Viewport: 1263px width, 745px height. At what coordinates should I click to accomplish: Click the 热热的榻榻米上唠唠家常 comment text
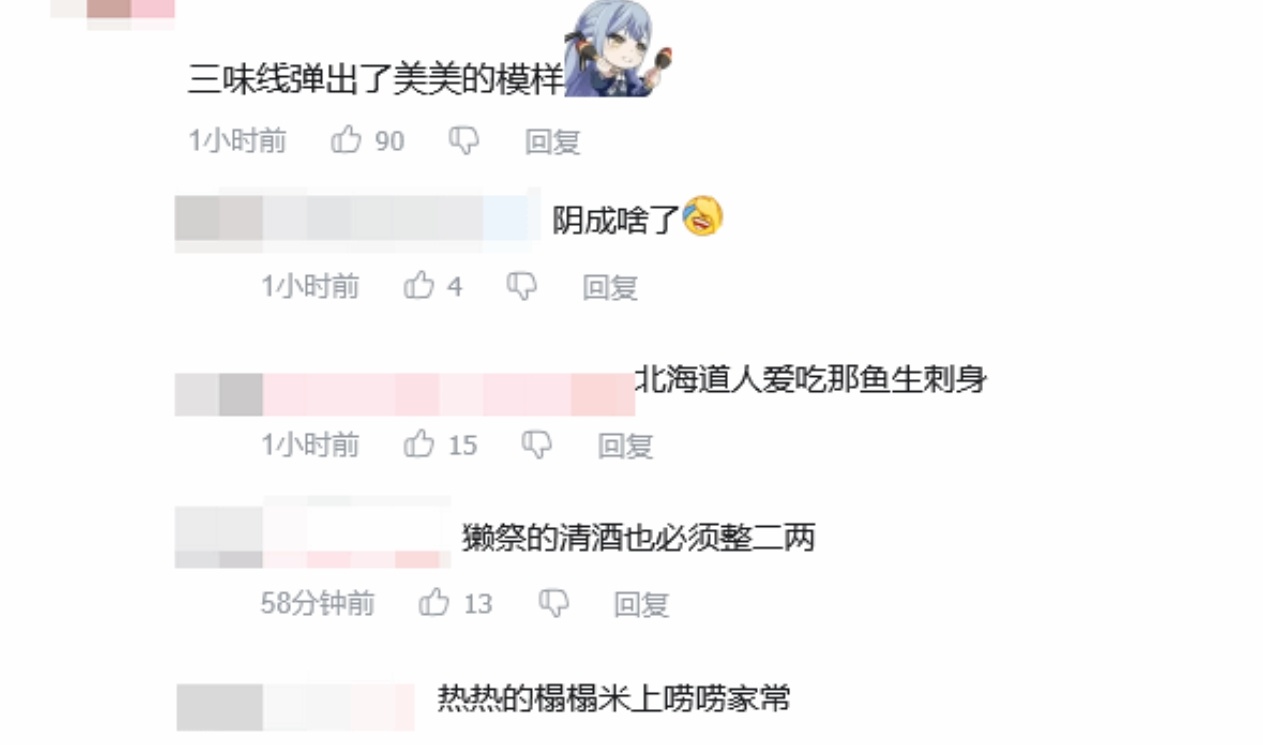pyautogui.click(x=614, y=698)
